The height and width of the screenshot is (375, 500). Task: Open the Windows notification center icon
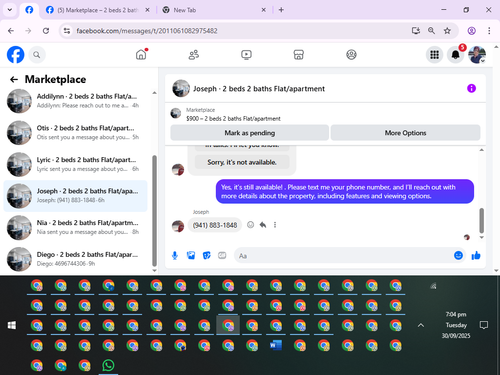coord(484,325)
